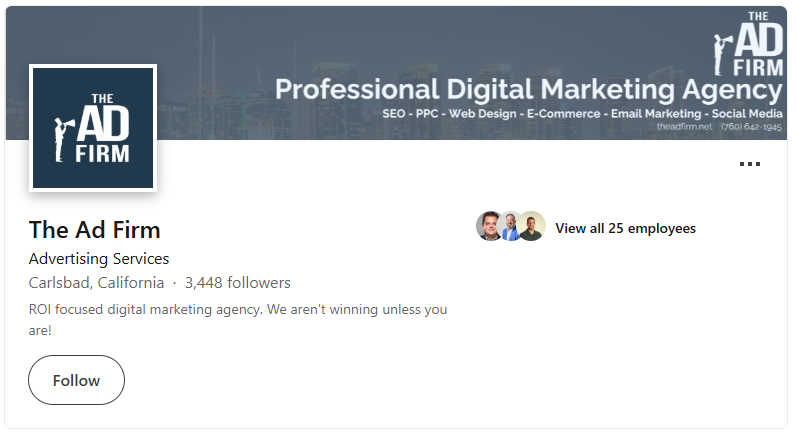
Task: Click the Professional Digital Marketing Agency banner headline
Action: (528, 90)
